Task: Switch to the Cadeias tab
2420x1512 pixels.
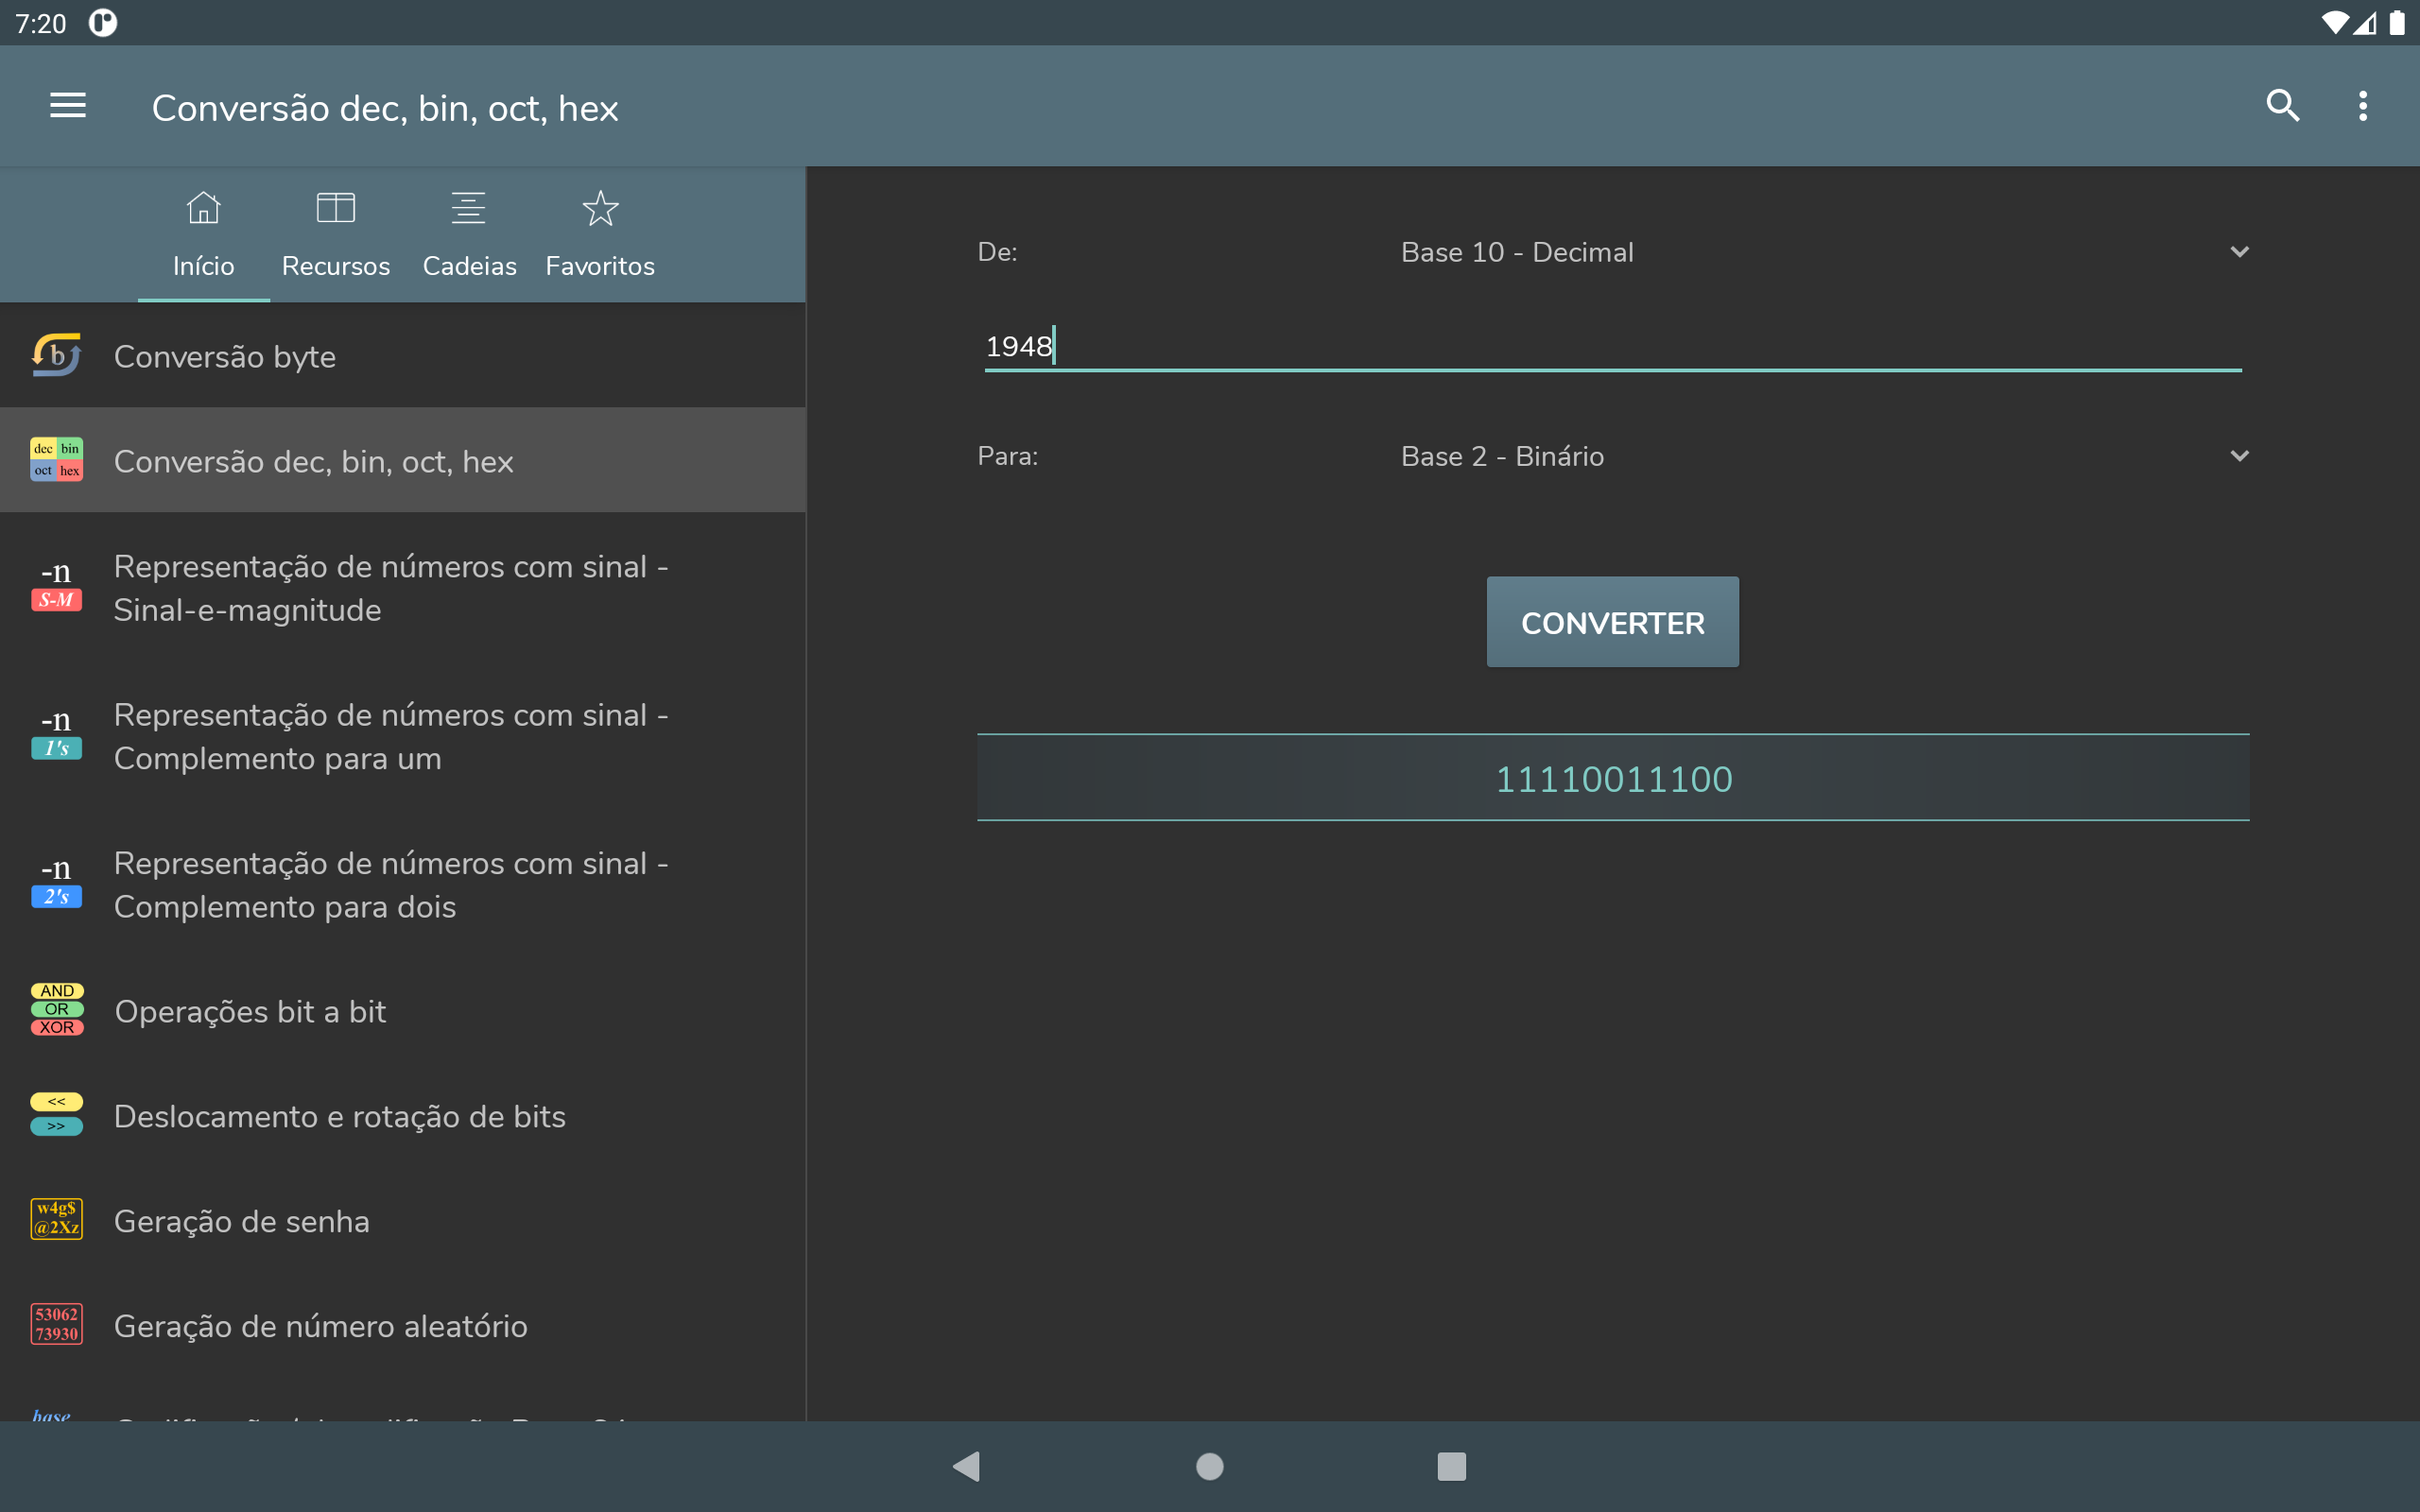Action: click(469, 235)
